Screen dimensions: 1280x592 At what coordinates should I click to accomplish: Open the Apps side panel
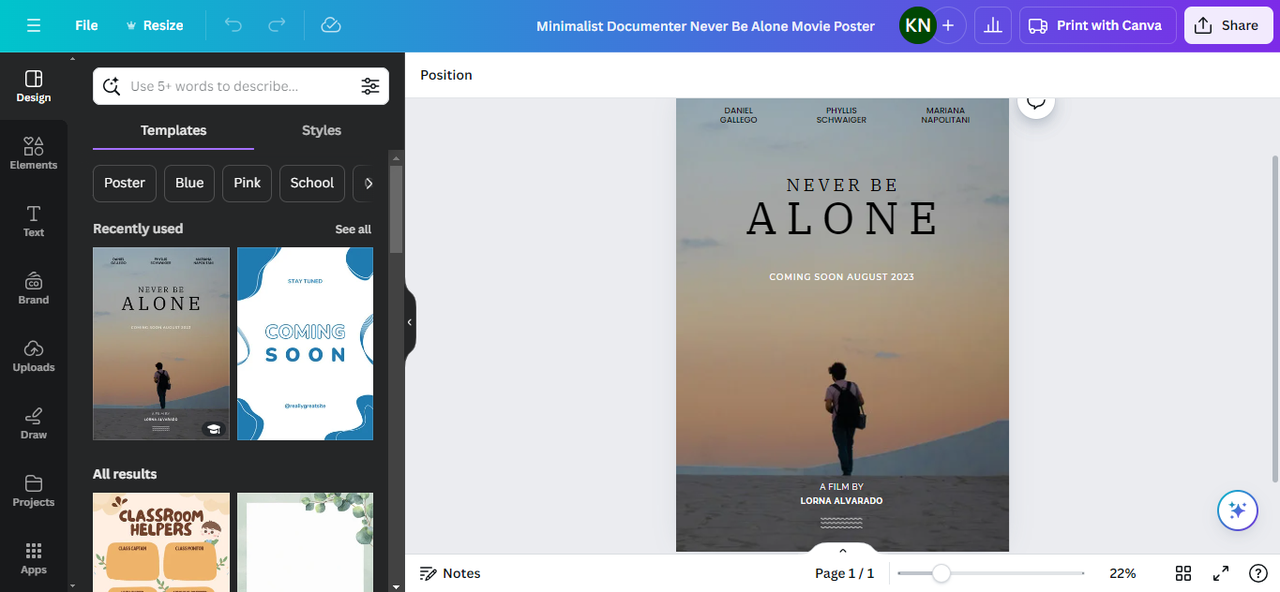click(33, 558)
